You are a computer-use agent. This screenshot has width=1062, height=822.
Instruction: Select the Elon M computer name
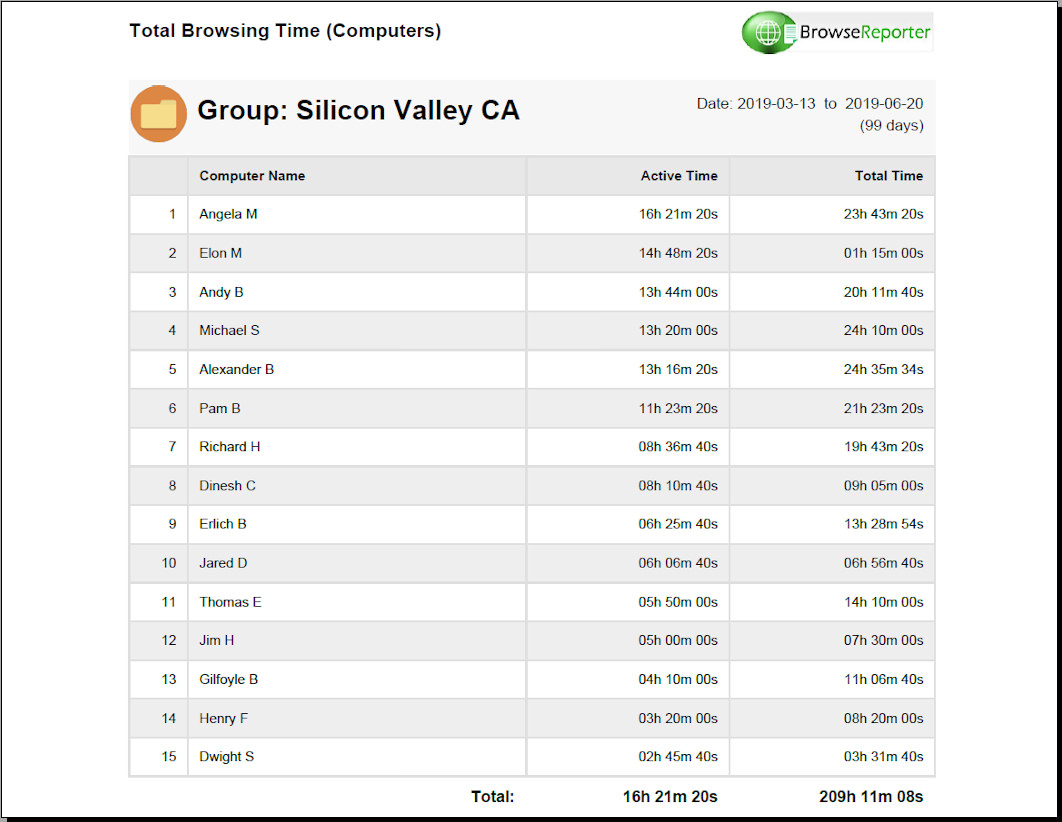coord(220,253)
